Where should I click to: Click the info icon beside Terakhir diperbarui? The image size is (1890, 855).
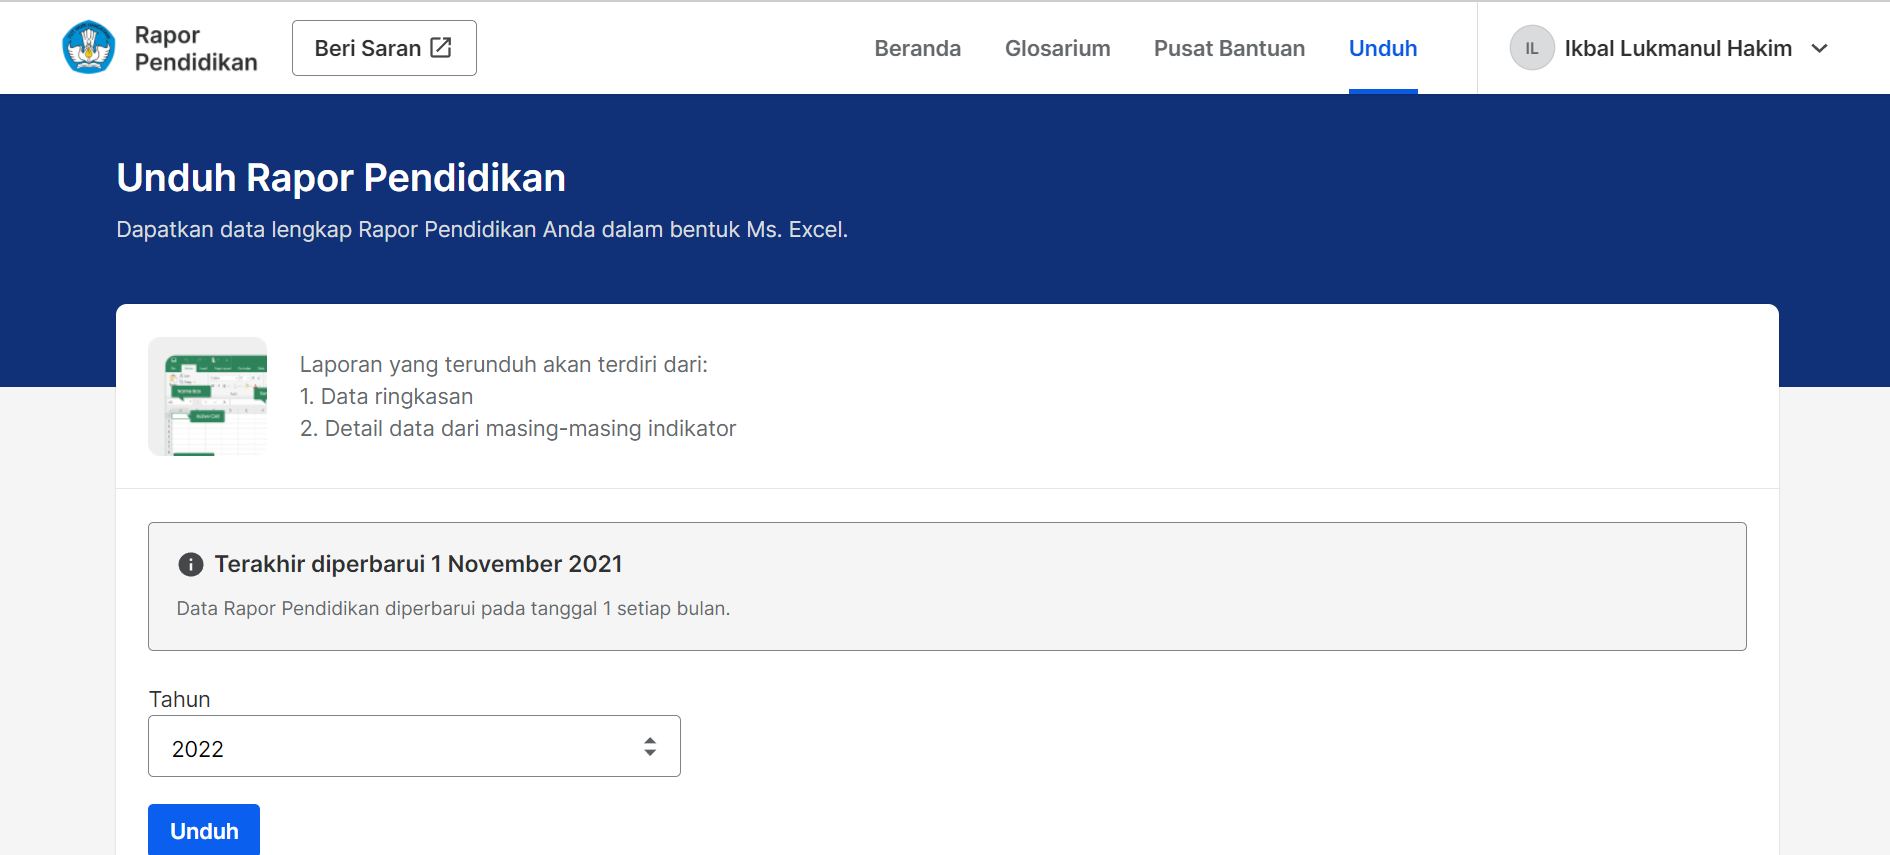coord(190,565)
